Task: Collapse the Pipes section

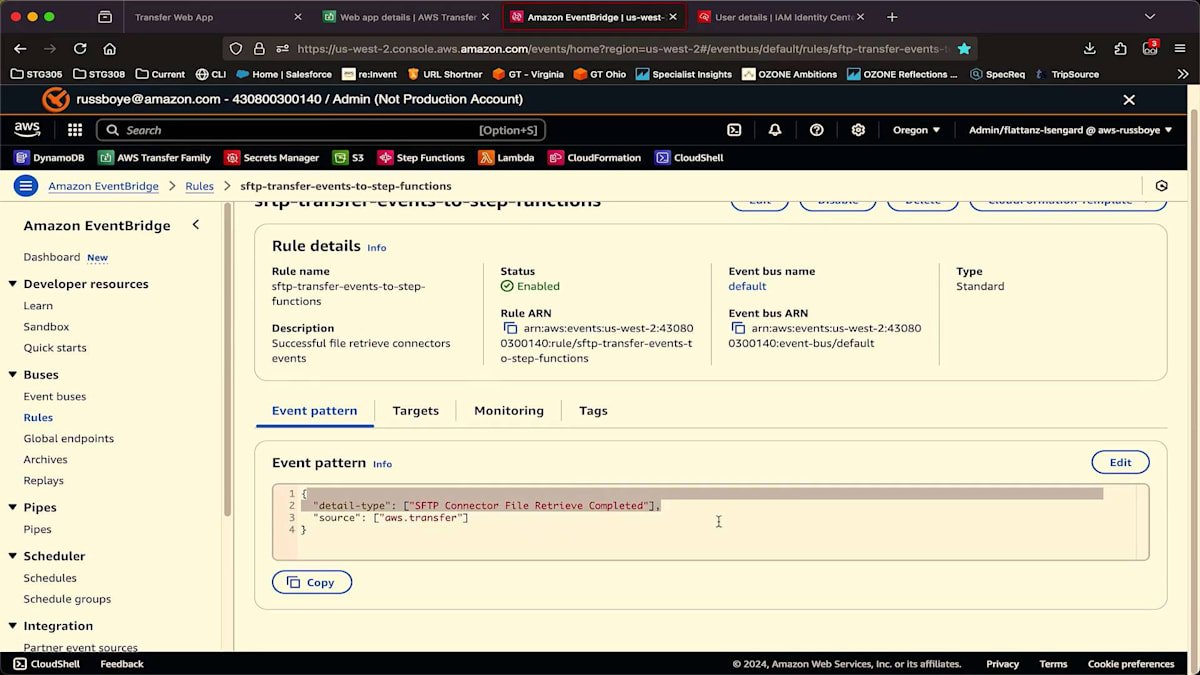Action: 13,508
